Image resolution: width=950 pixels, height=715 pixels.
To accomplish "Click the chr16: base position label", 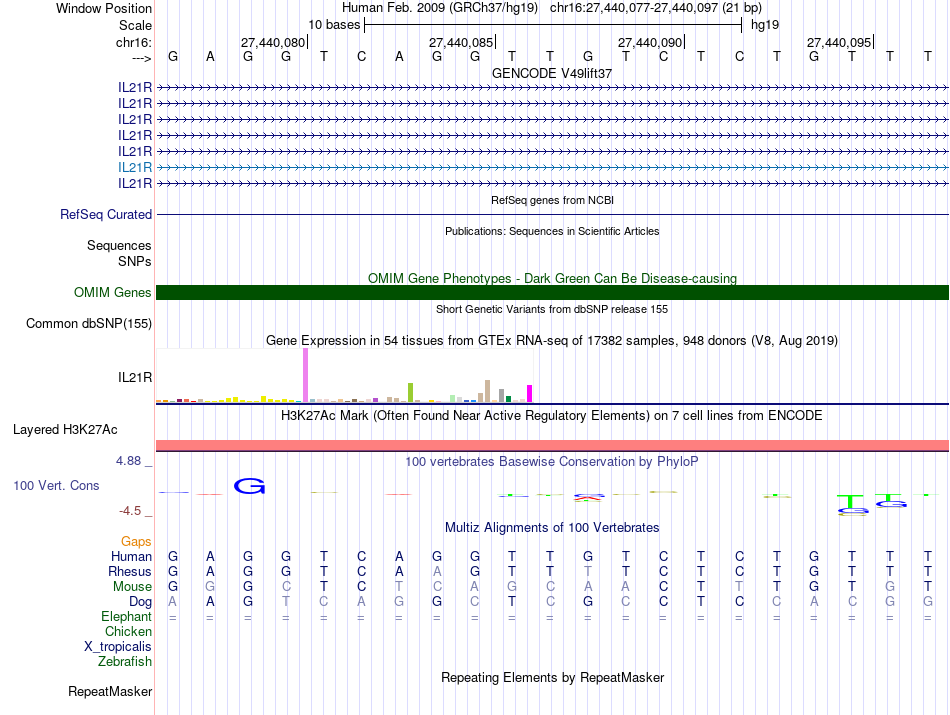I will (133, 42).
